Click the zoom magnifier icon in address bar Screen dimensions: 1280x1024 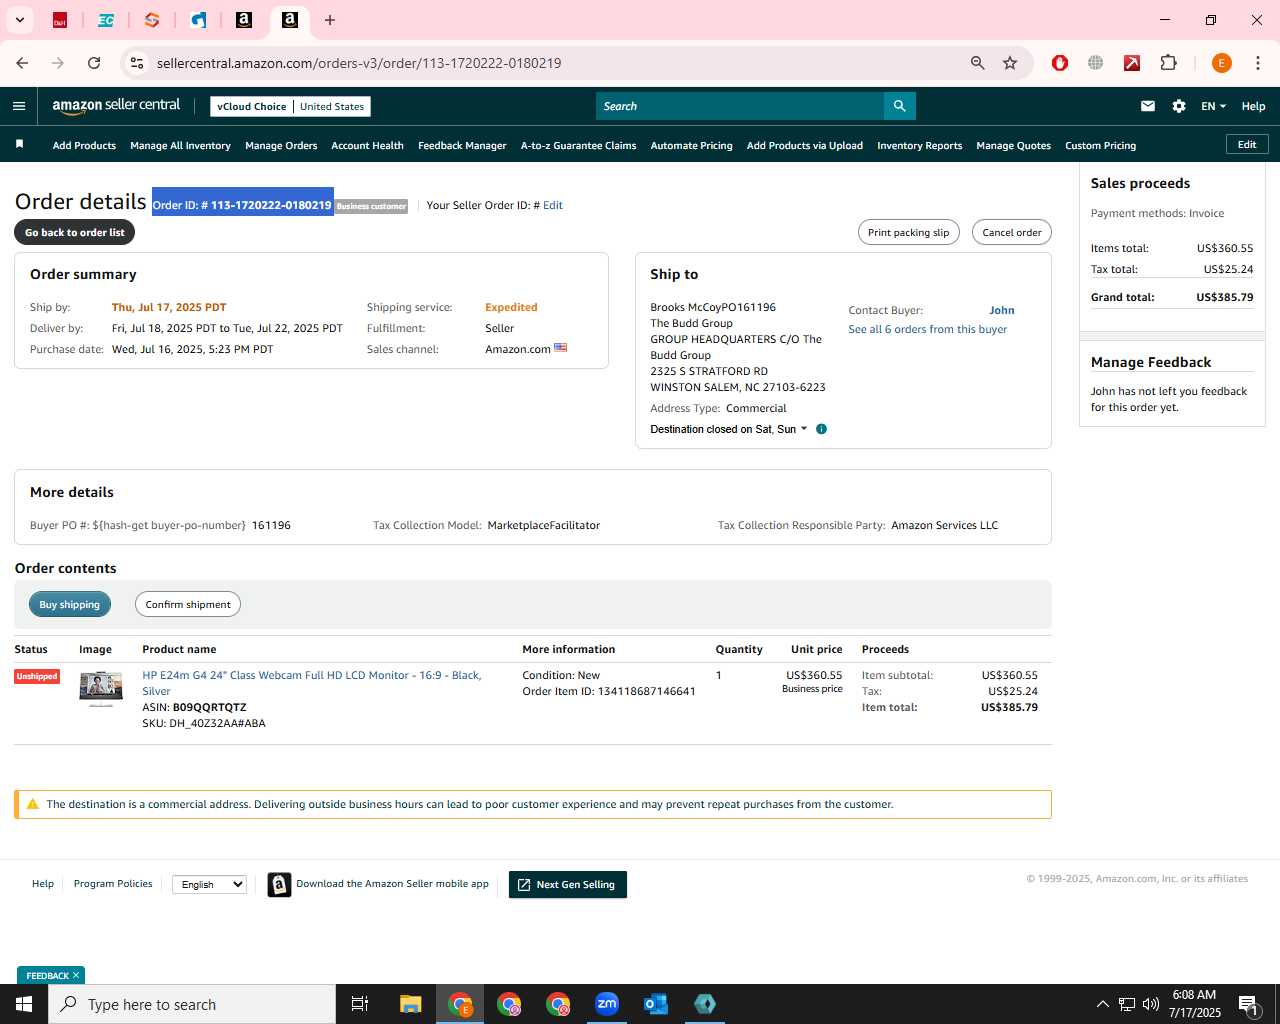pos(978,63)
